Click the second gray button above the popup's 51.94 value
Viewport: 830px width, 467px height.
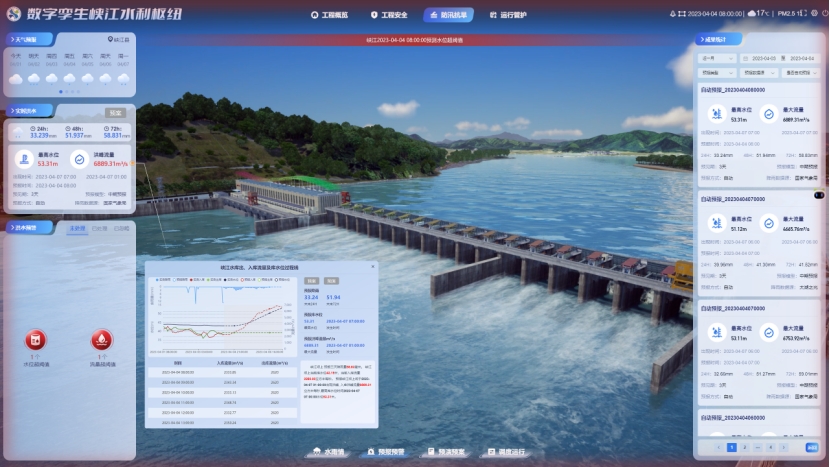click(331, 281)
